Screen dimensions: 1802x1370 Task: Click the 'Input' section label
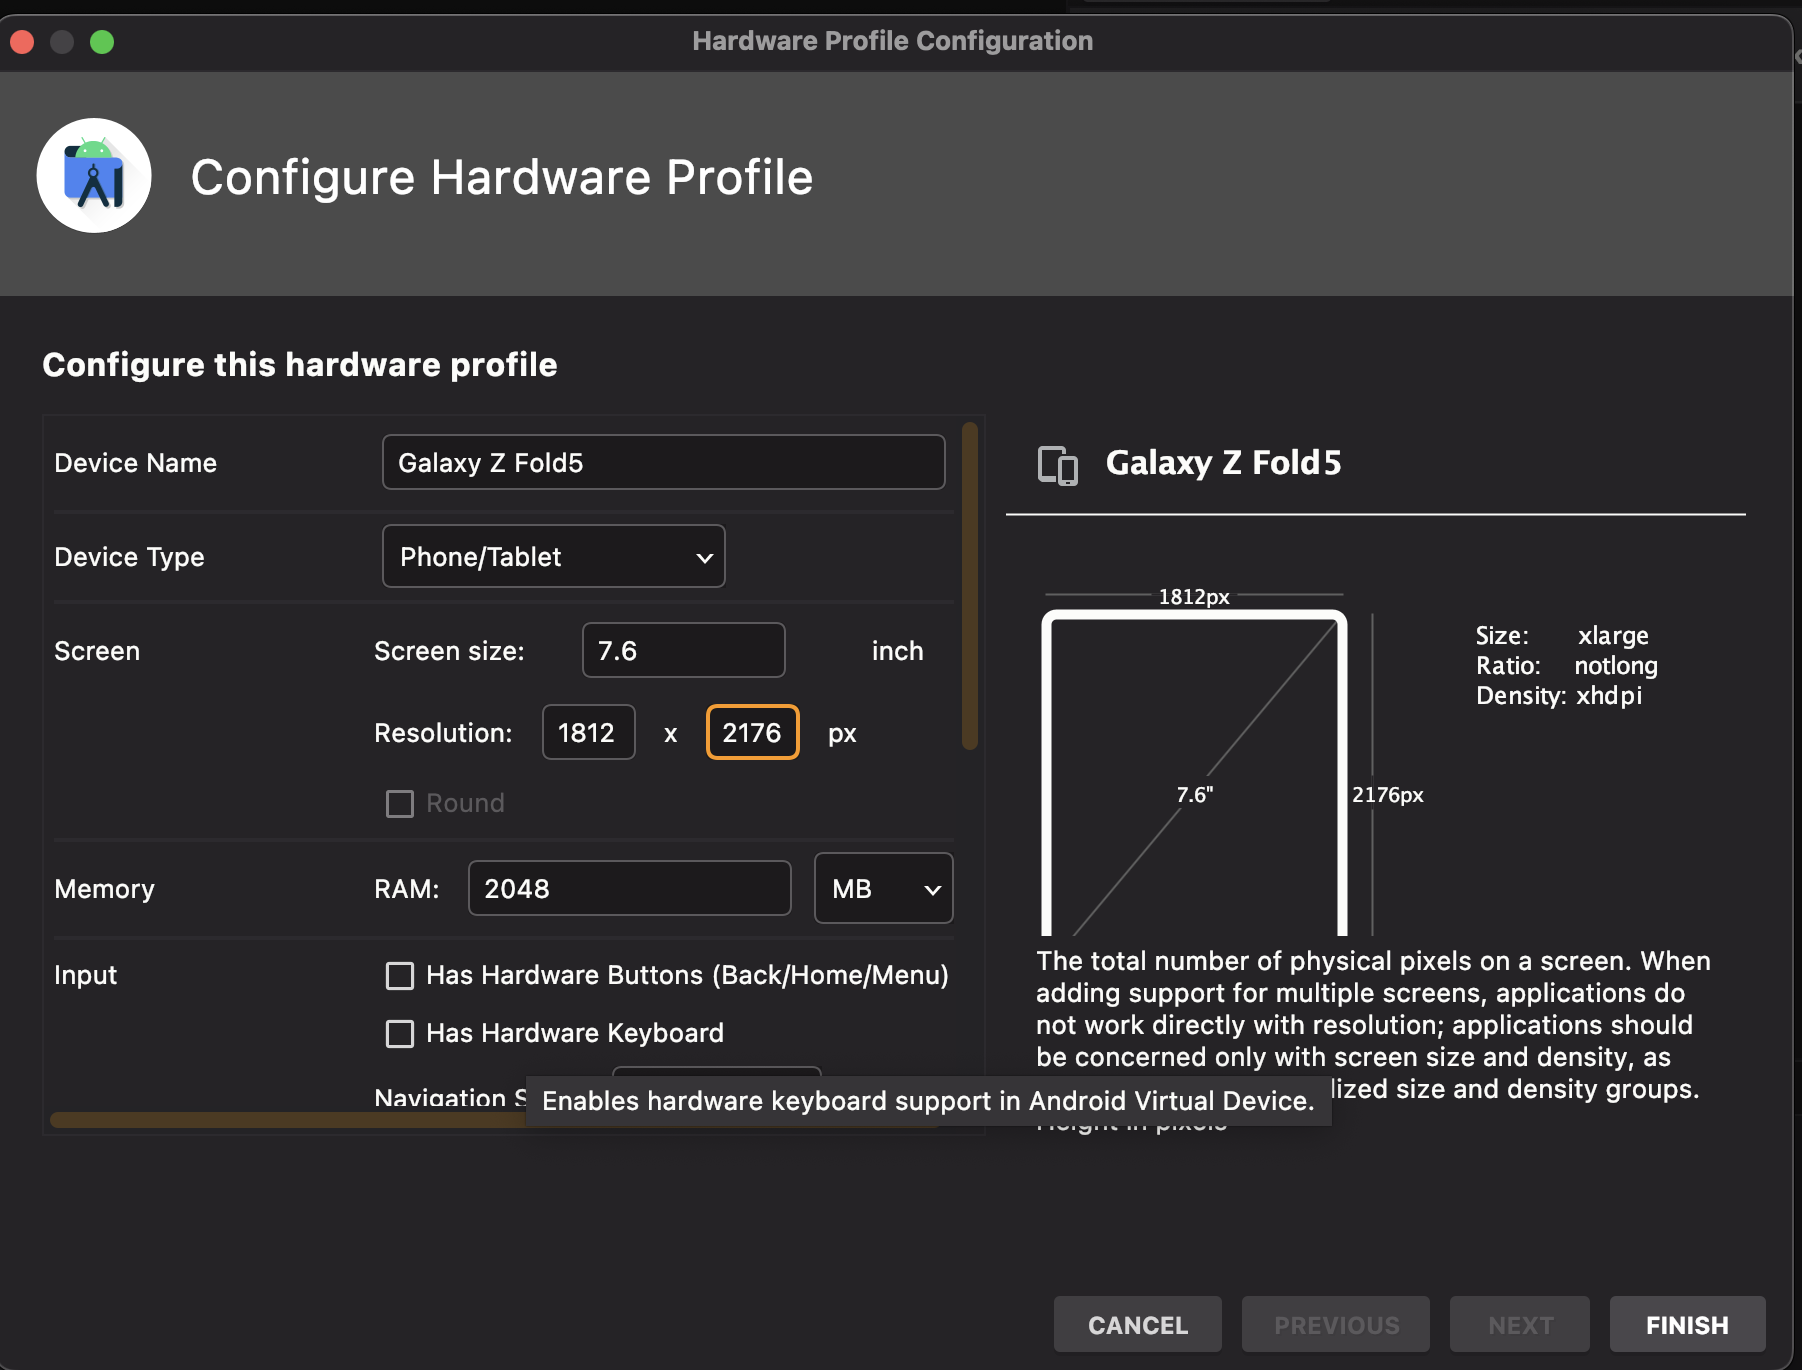point(86,975)
